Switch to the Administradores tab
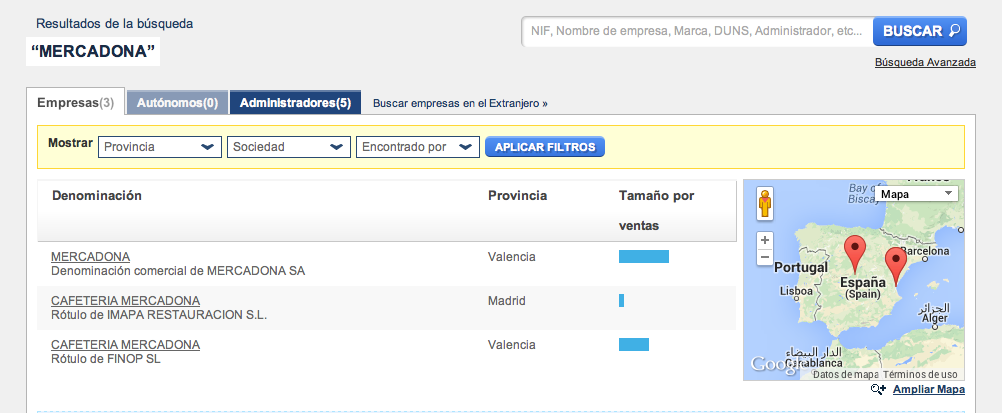This screenshot has width=1002, height=413. [295, 102]
